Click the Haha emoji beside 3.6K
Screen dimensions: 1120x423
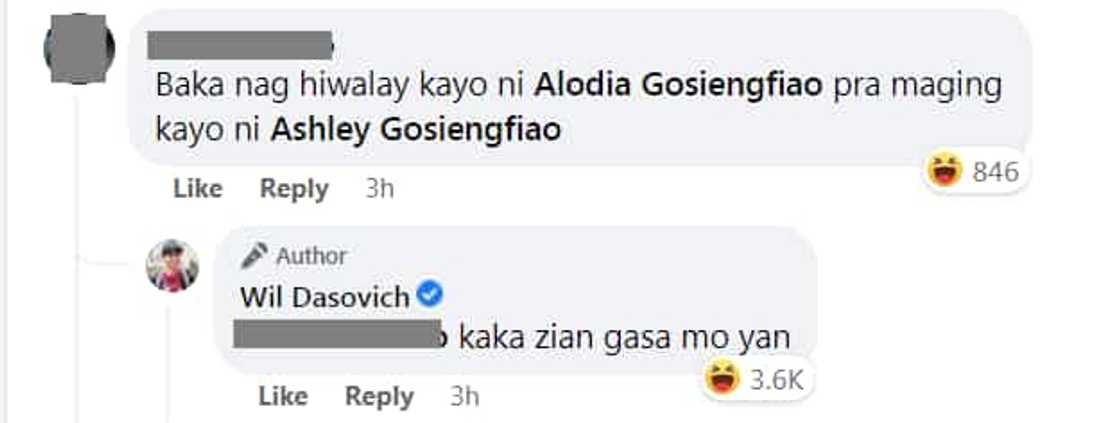[721, 379]
